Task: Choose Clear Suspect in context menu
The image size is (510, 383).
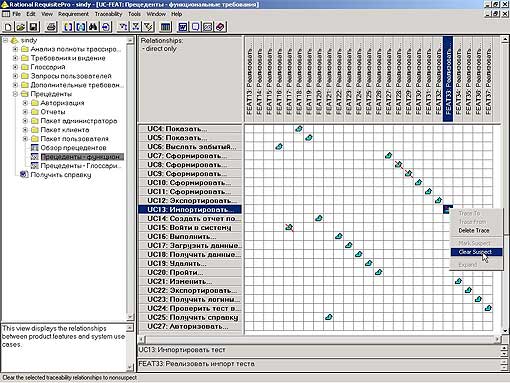Action: 476,252
